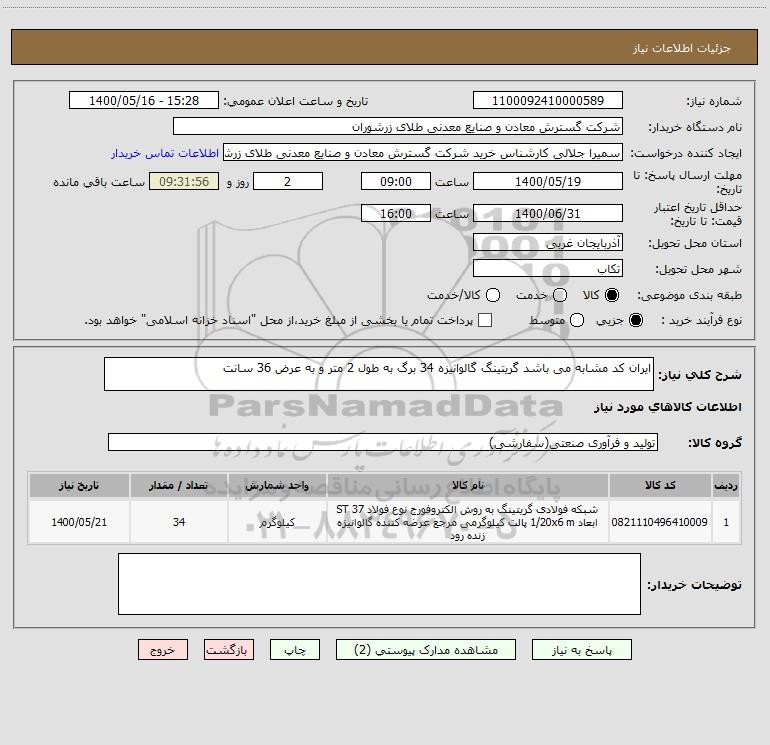Select the نام کالا column header

(468, 485)
